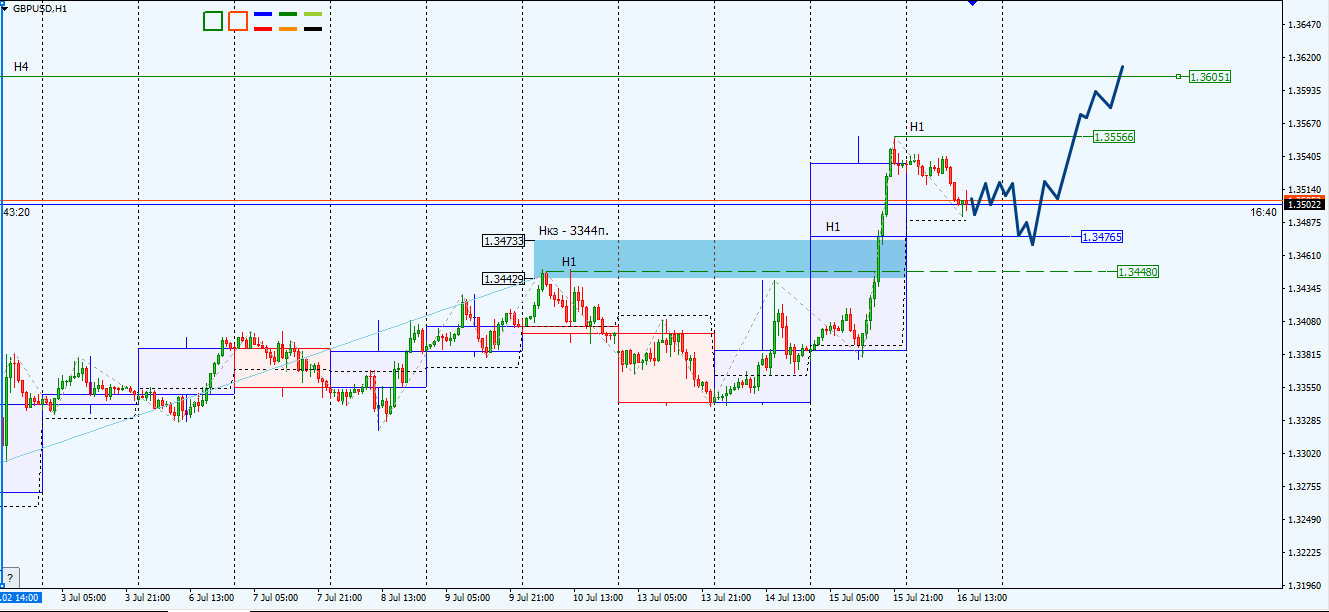Image resolution: width=1329 pixels, height=612 pixels.
Task: Click the 1.31960 price scale value
Action: (1306, 585)
